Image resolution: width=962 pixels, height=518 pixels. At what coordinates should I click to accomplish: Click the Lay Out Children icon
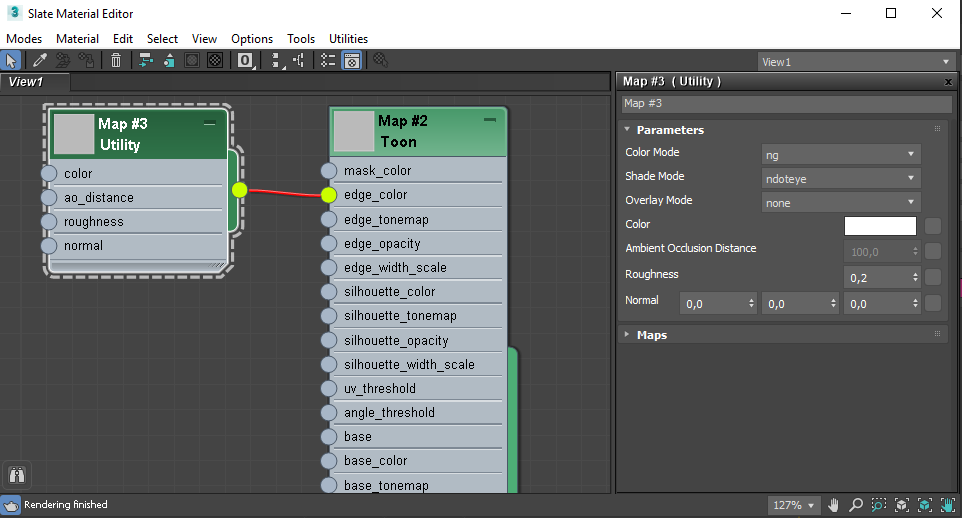[299, 60]
